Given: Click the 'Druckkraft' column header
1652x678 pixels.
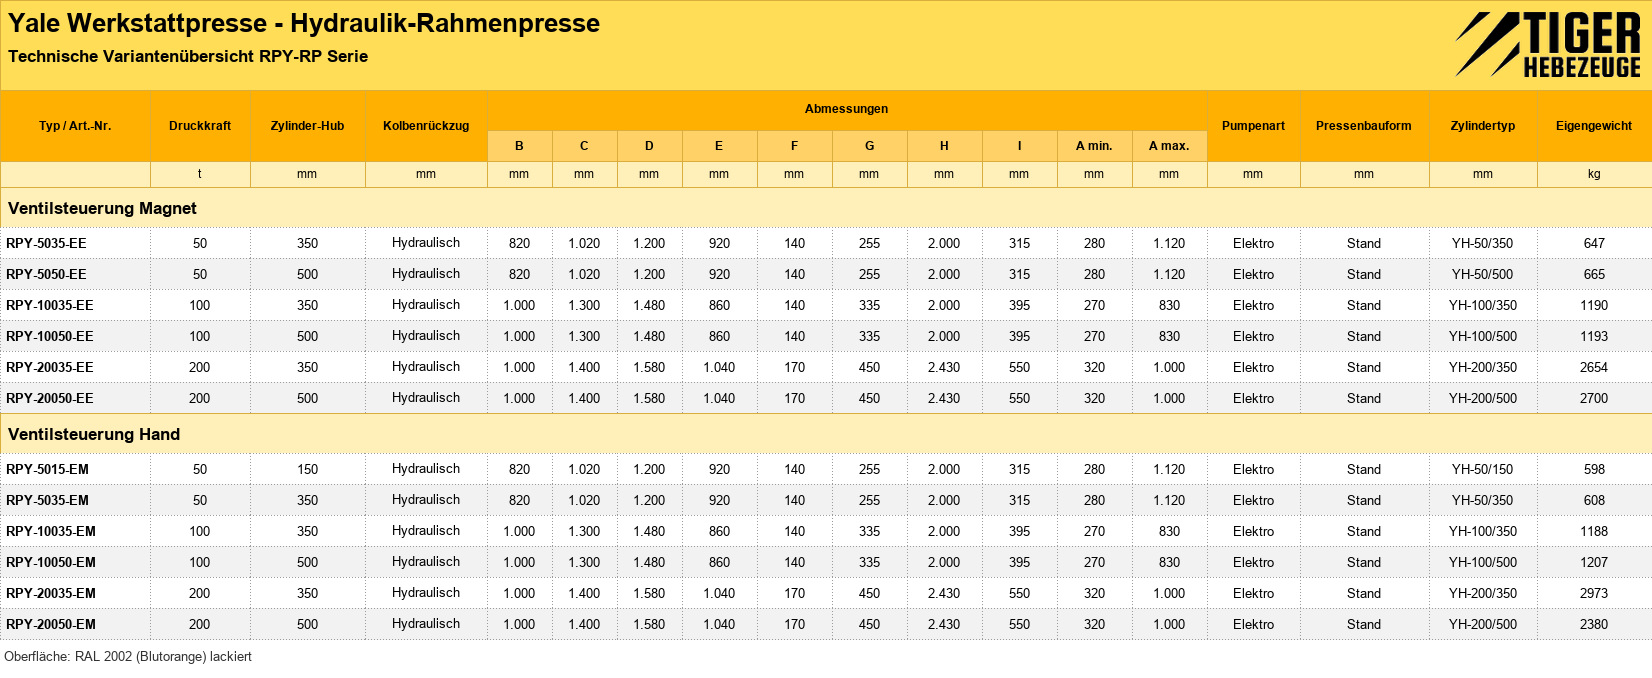Looking at the screenshot, I should coord(200,126).
